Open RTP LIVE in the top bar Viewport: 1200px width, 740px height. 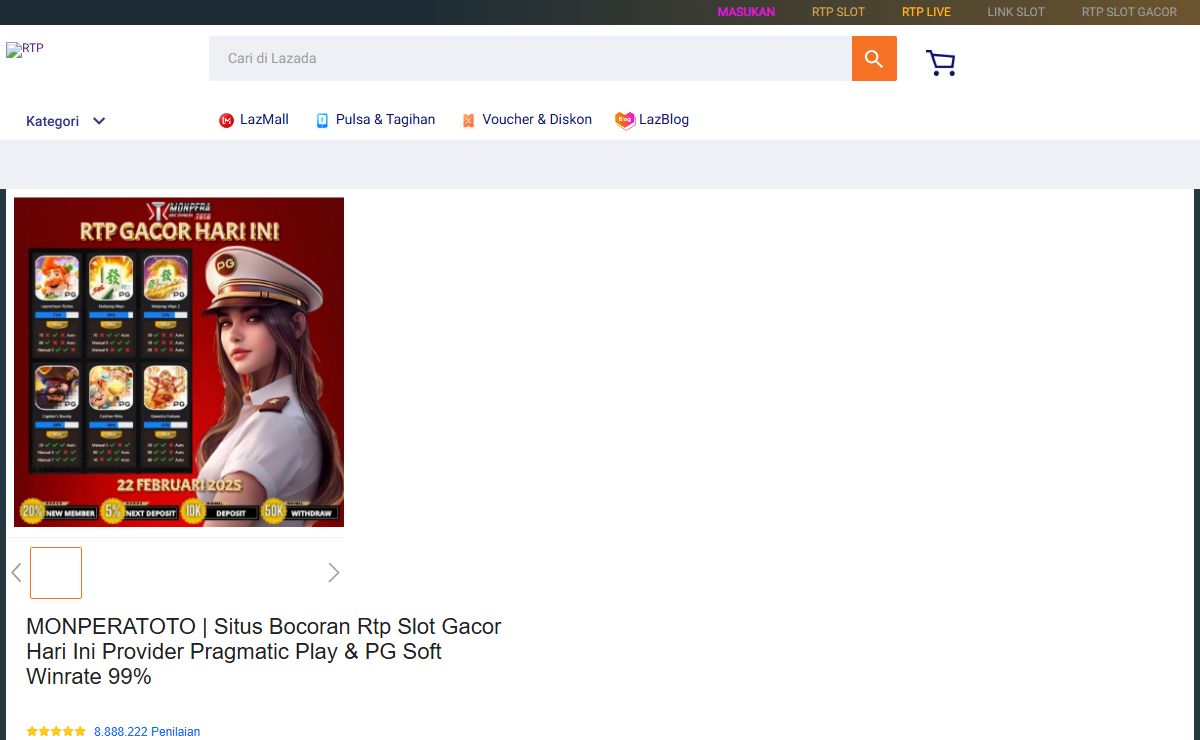pyautogui.click(x=926, y=12)
